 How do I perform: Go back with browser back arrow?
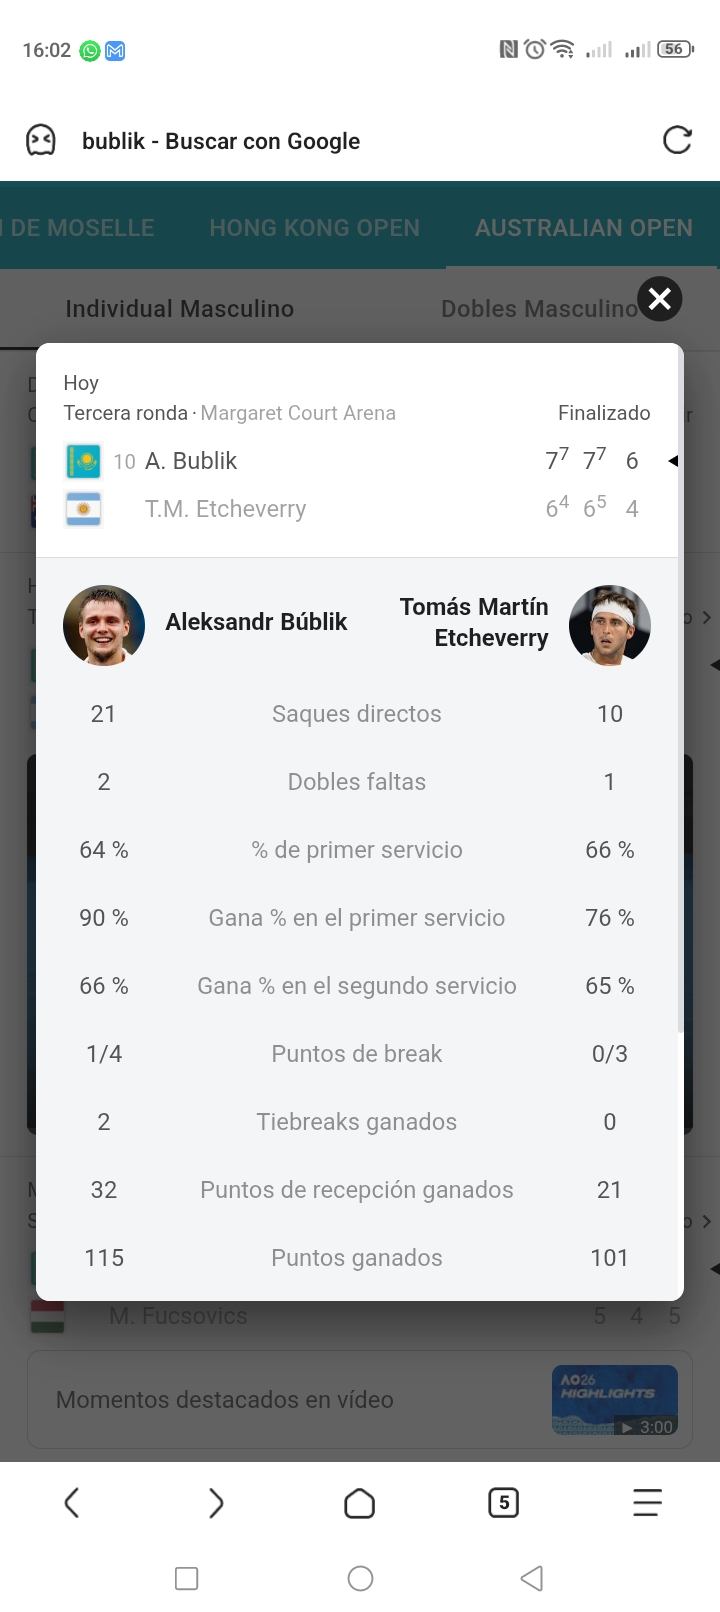tap(72, 1502)
